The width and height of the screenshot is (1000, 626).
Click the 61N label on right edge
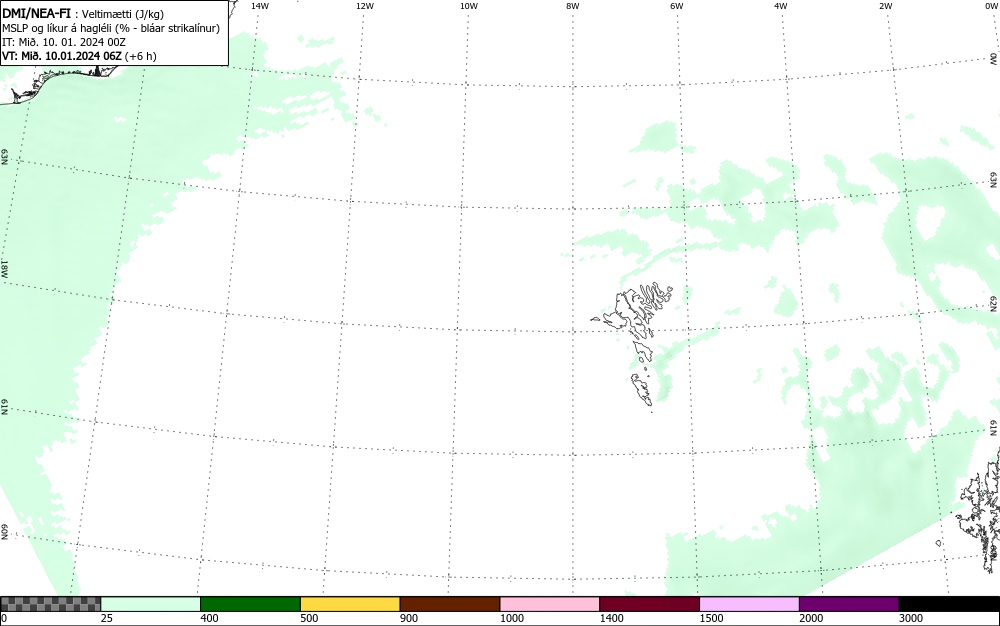pyautogui.click(x=994, y=428)
